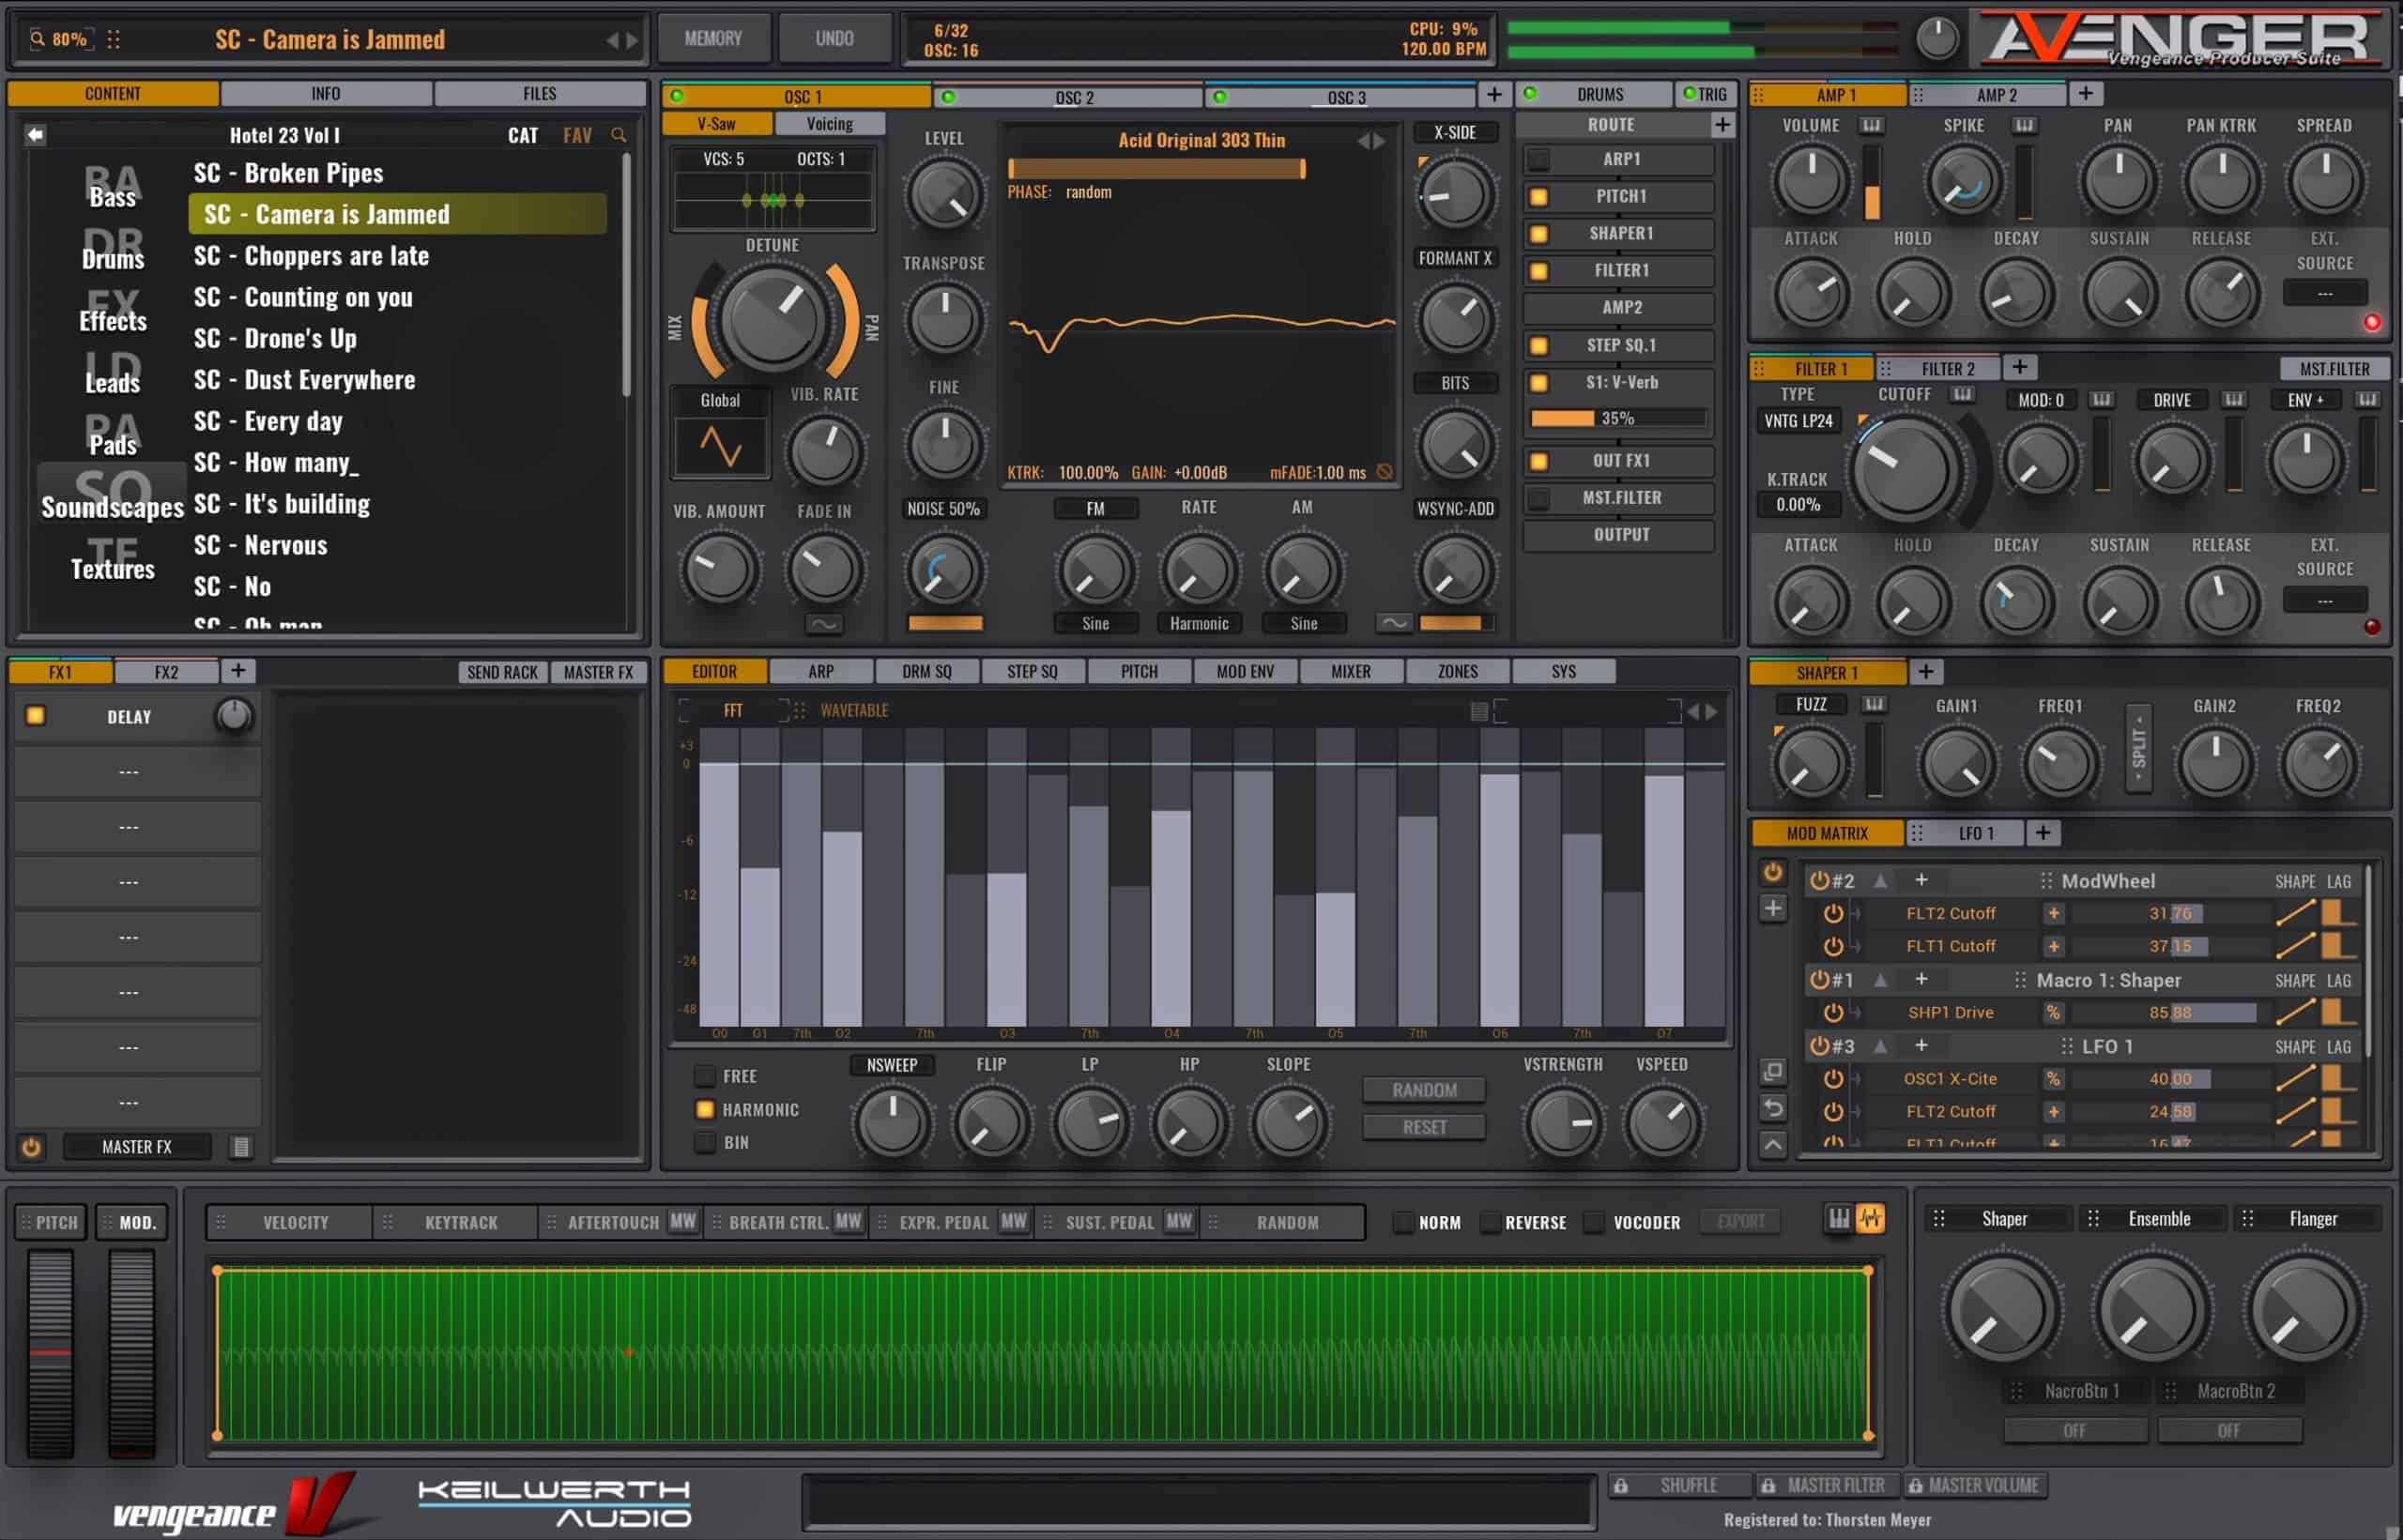Click the MASTER FX power icon
Viewport: 2403px width, 1540px height.
pos(31,1147)
